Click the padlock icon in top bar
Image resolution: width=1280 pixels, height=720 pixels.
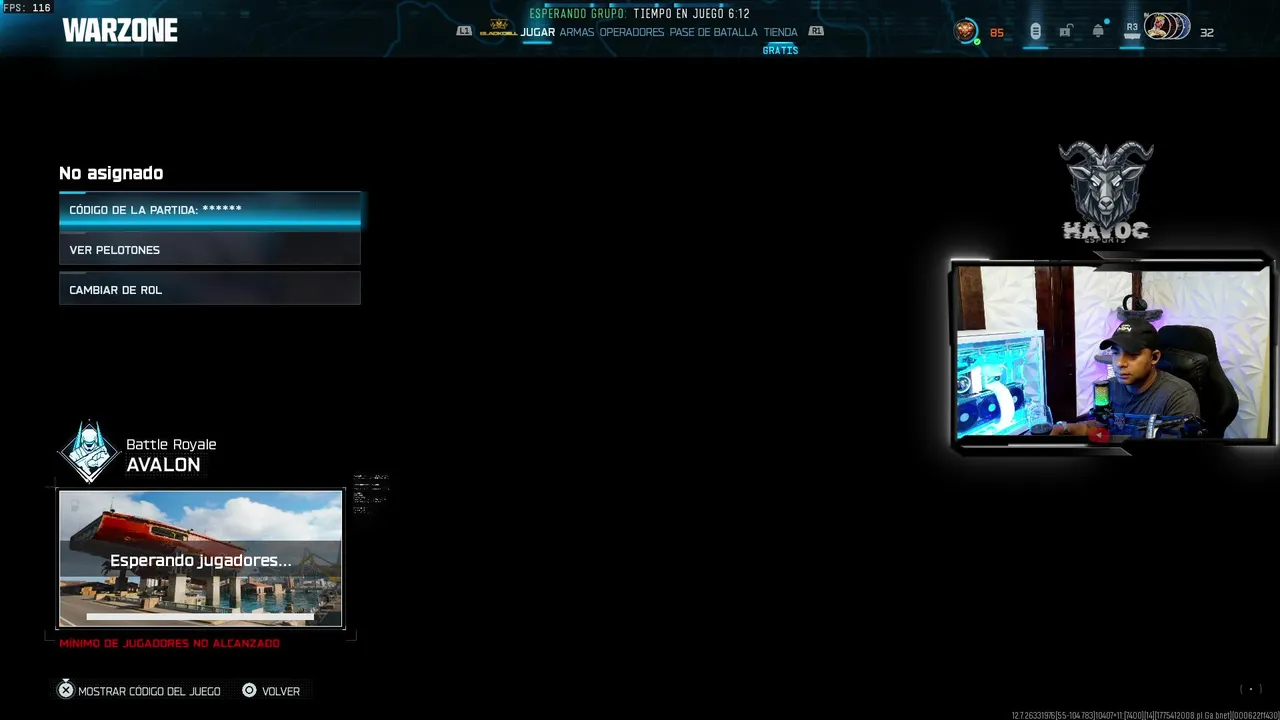coord(1066,32)
